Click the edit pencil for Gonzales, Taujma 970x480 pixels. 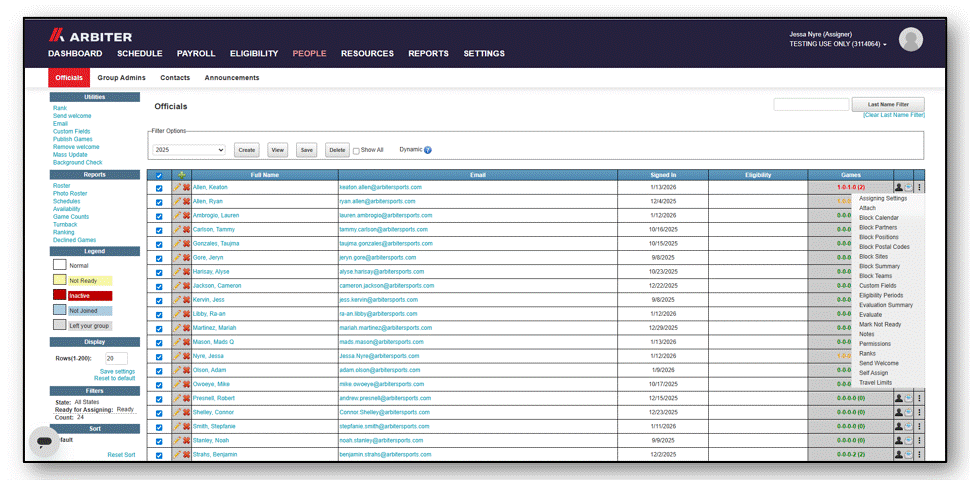pos(177,244)
